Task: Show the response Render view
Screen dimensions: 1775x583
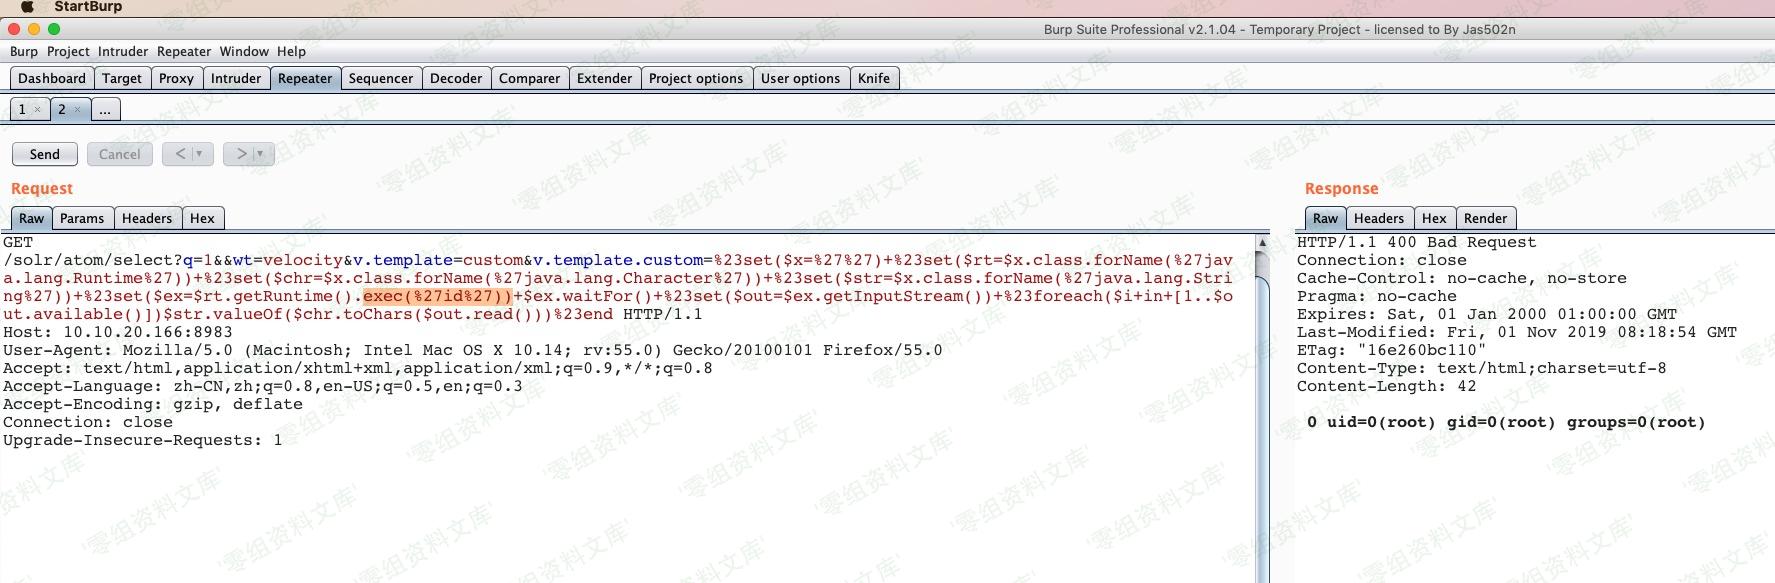Action: [x=1486, y=218]
